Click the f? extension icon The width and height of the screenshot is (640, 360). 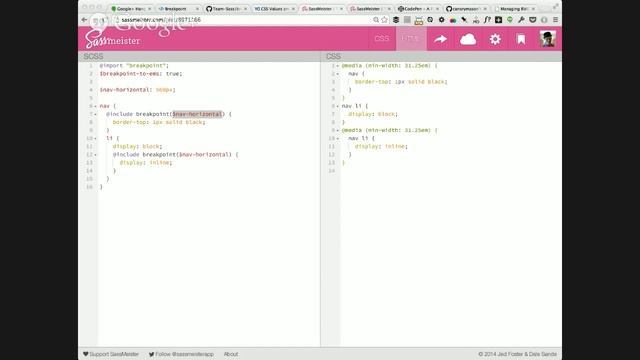tap(487, 20)
